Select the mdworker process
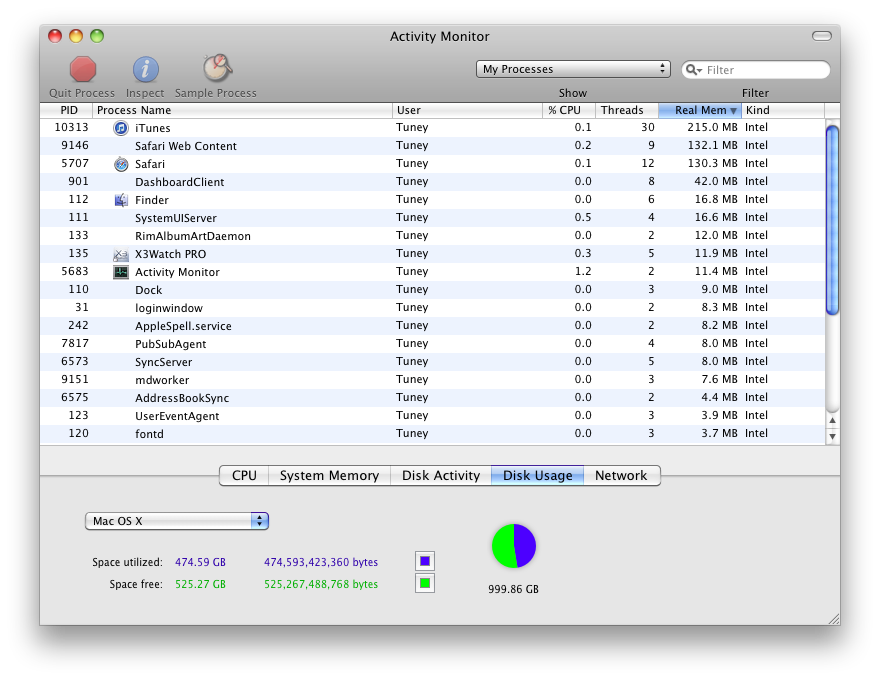 click(432, 380)
